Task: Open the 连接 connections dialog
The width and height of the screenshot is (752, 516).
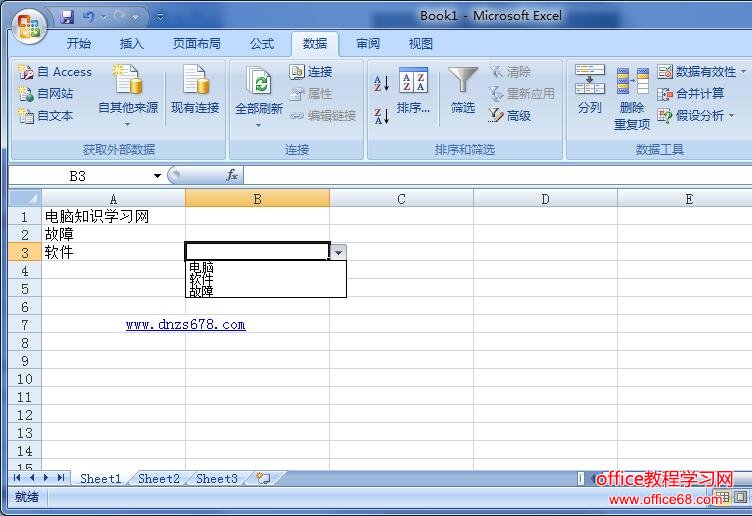Action: [x=311, y=72]
